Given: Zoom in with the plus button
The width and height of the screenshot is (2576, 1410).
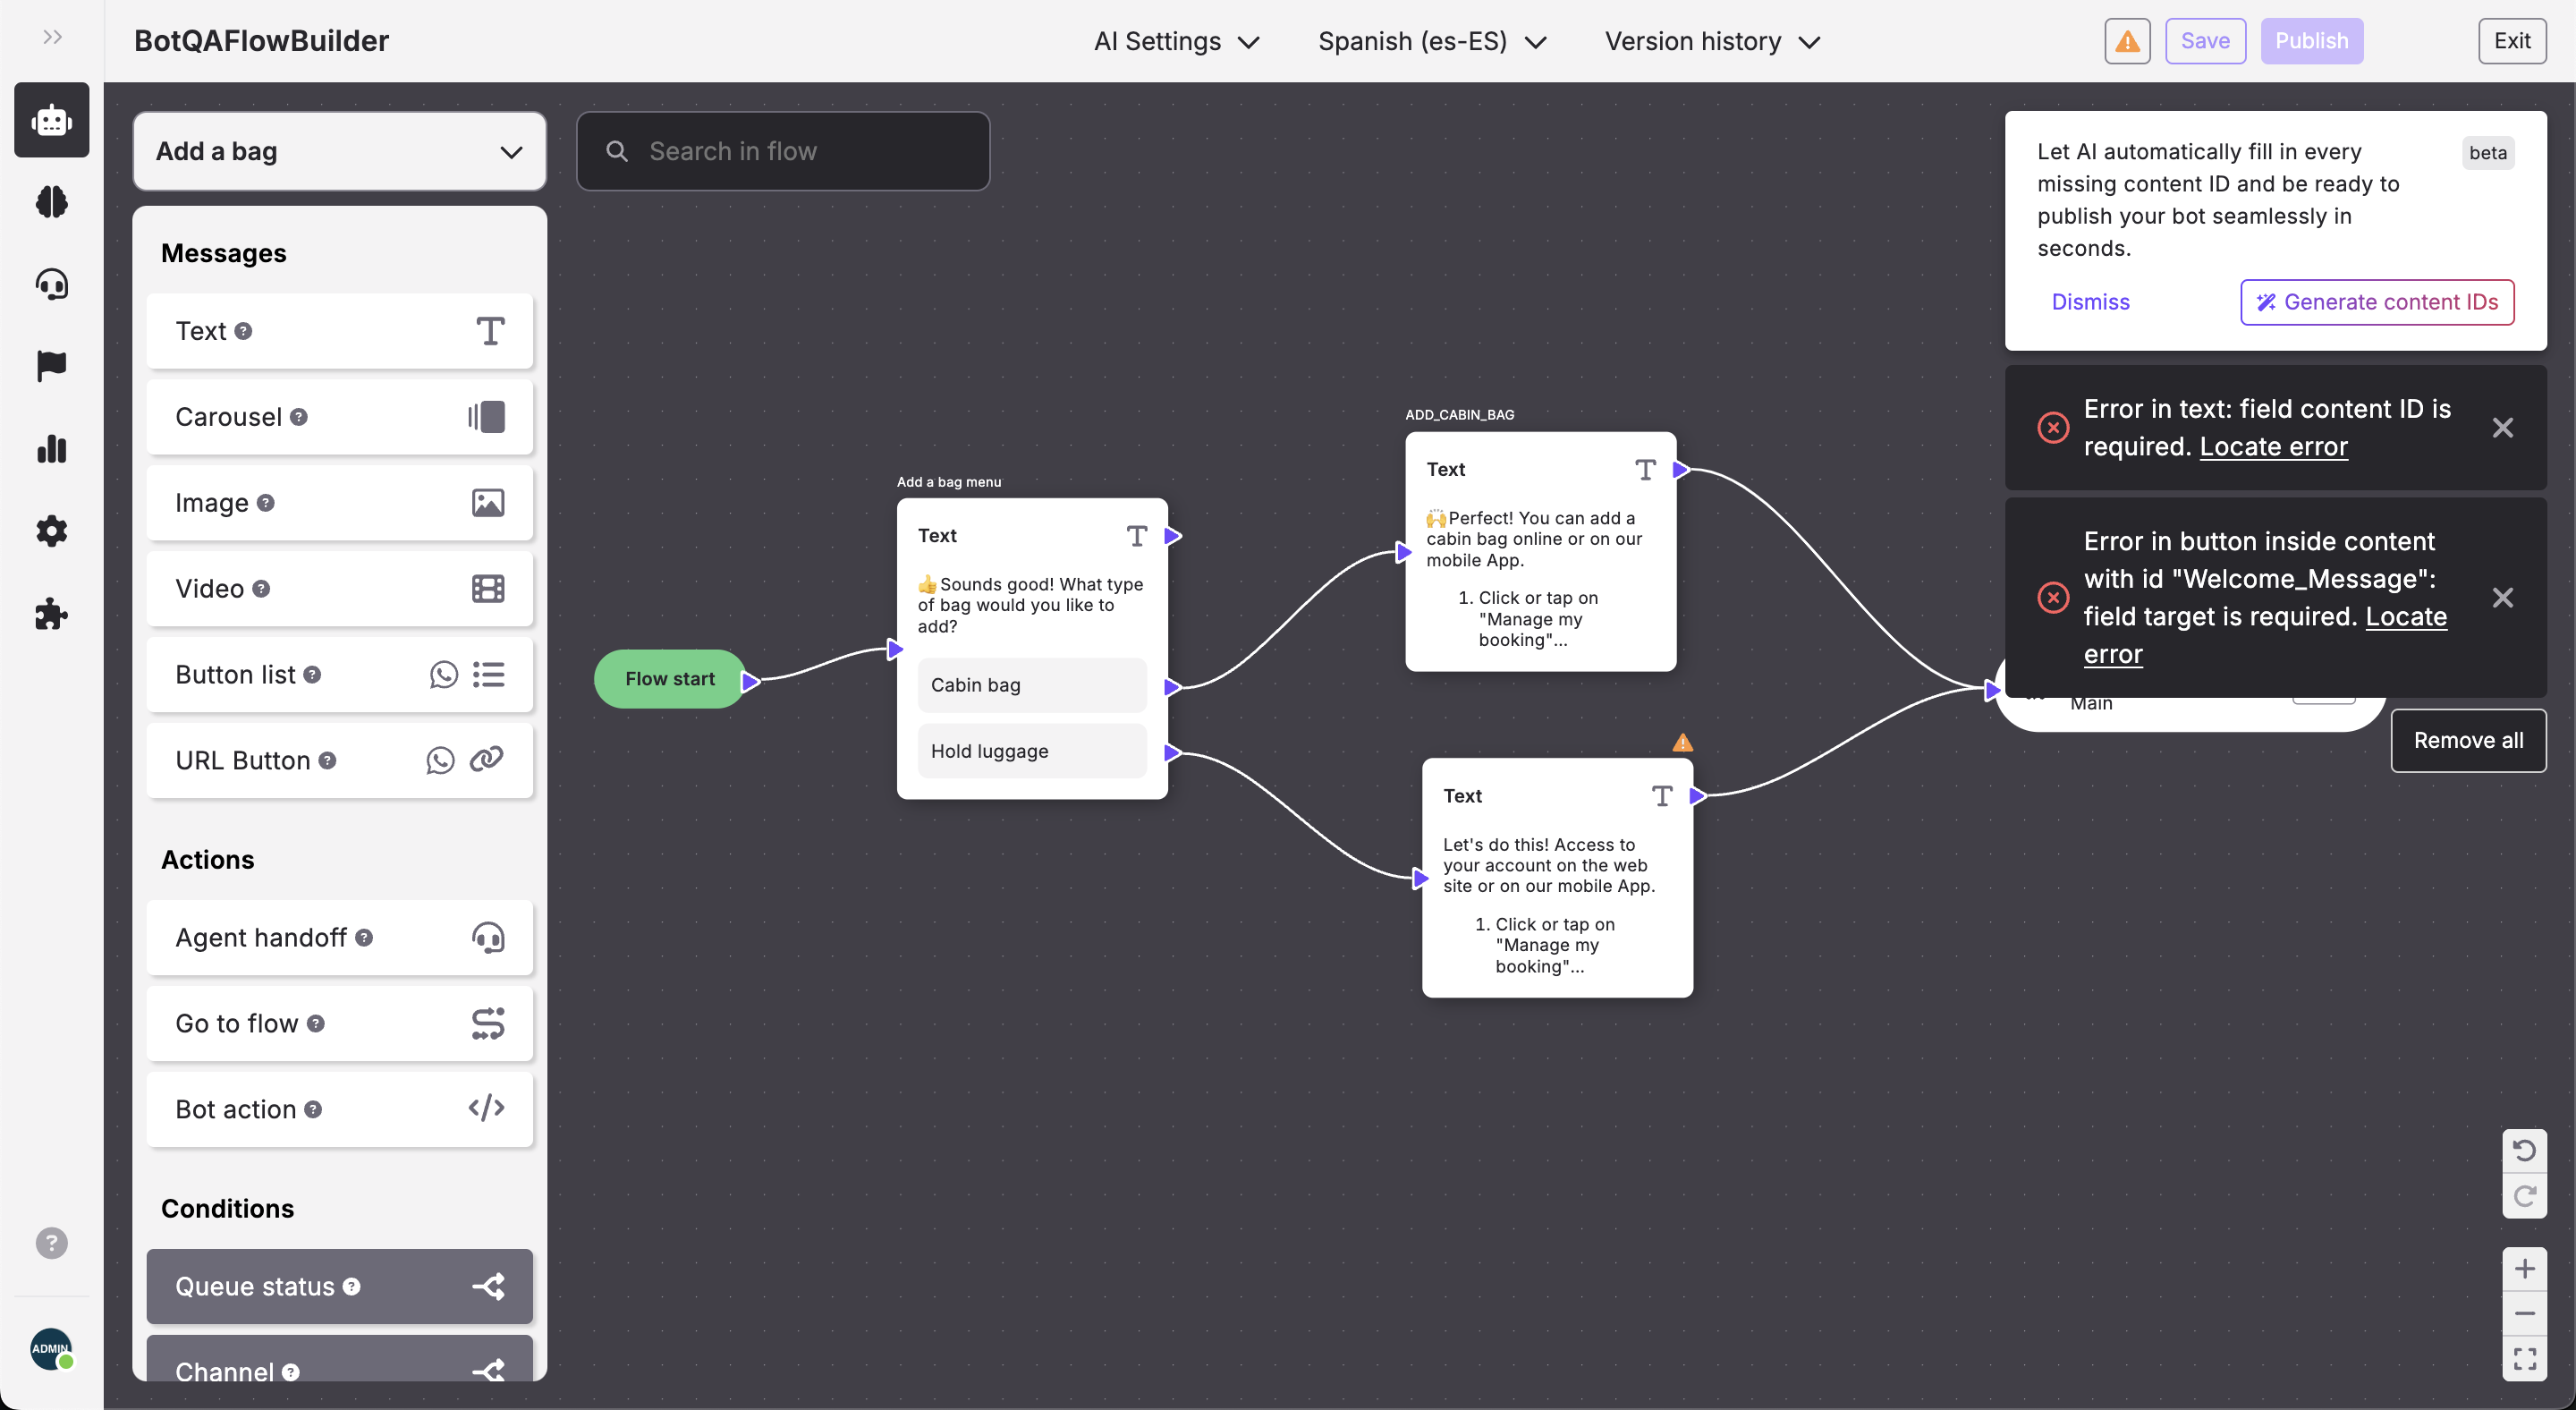Looking at the screenshot, I should tap(2523, 1269).
